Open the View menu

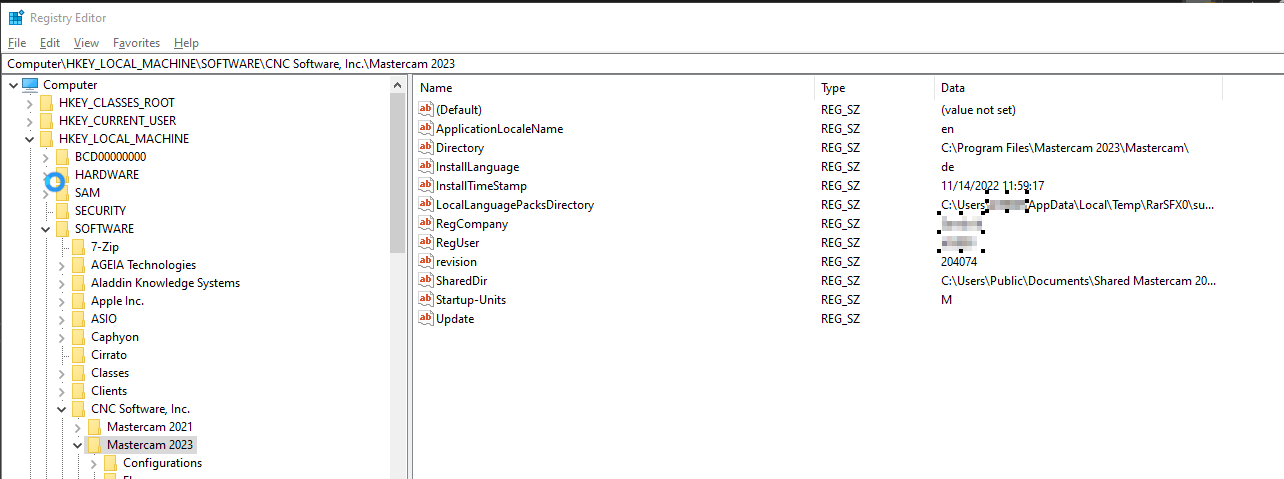point(86,43)
